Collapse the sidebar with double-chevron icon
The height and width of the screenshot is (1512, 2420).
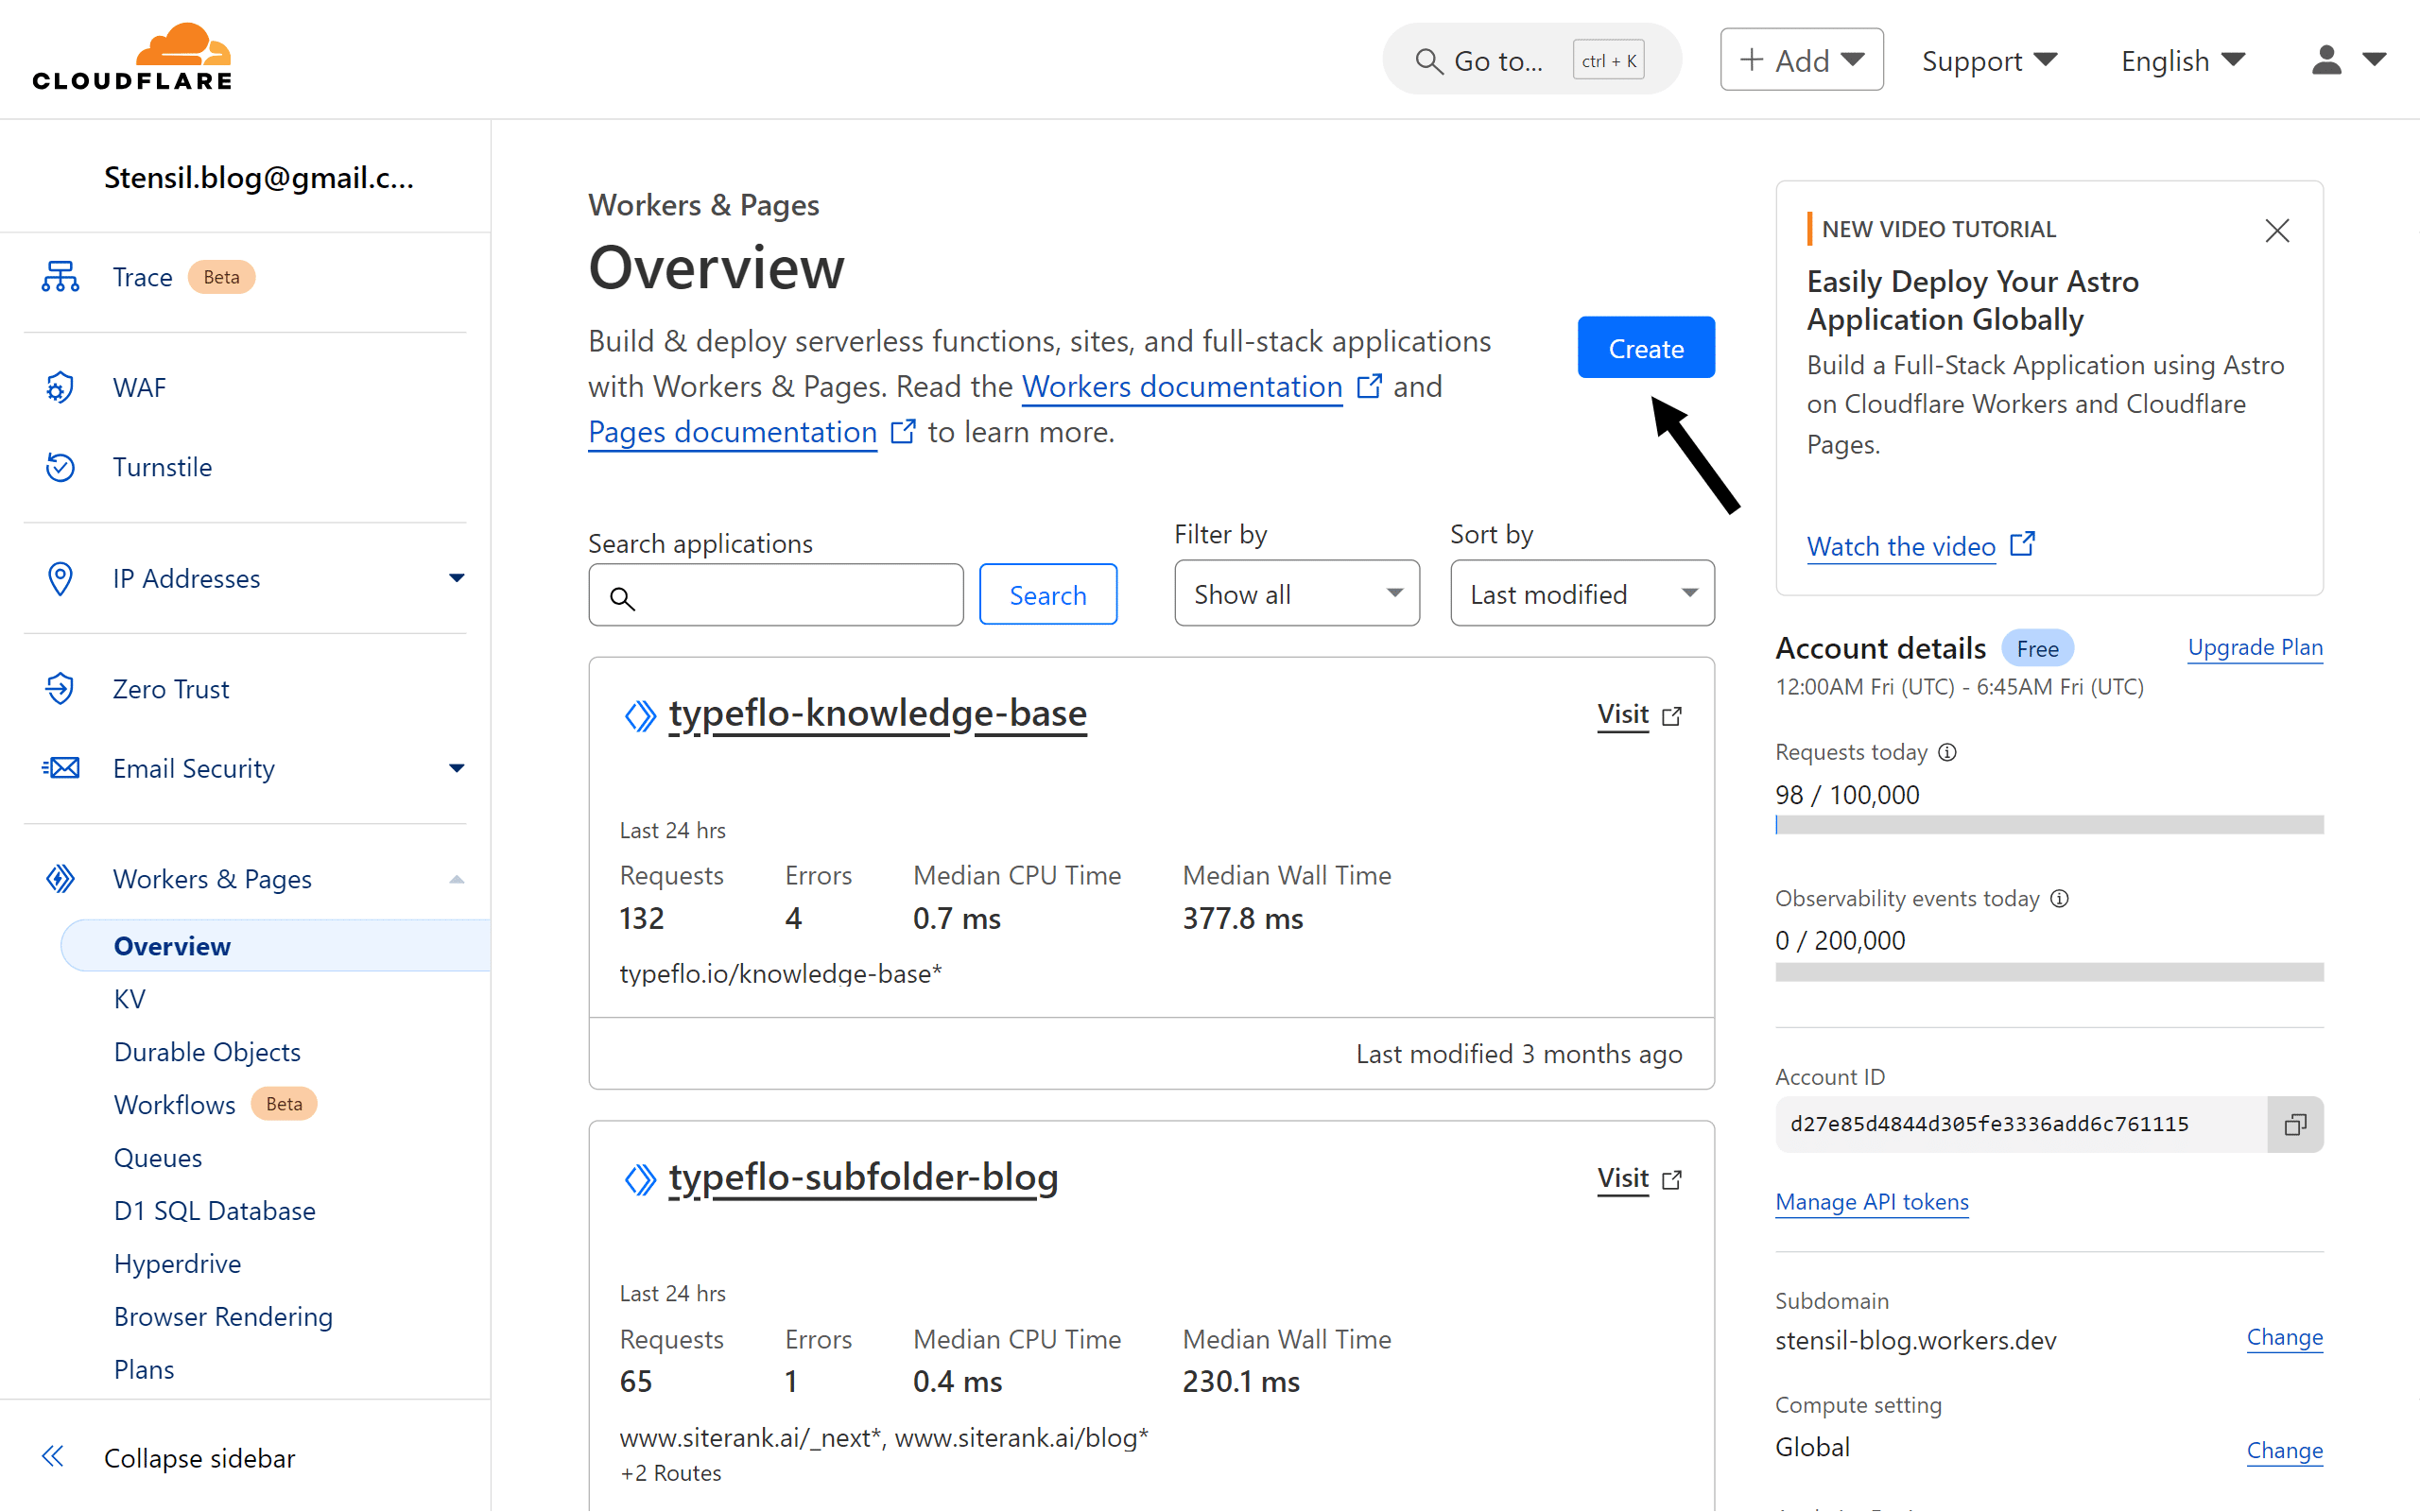click(53, 1457)
